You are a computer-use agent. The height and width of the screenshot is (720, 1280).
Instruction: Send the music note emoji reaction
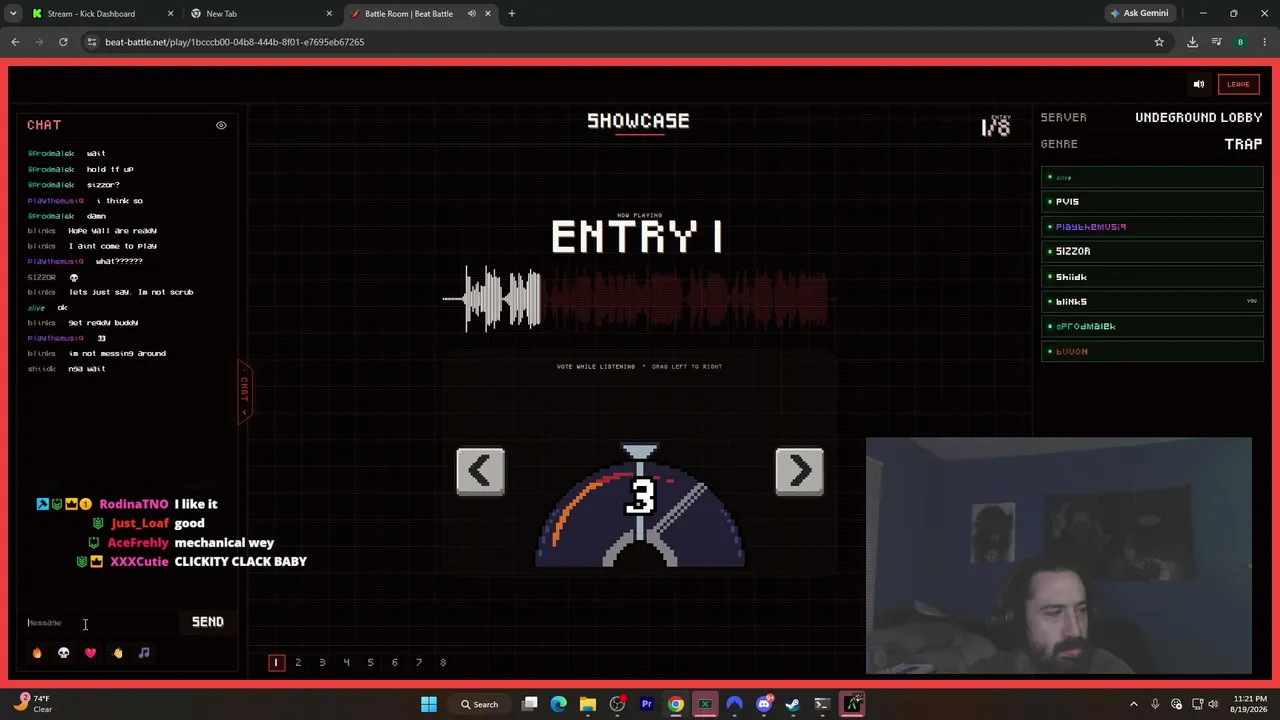[x=144, y=653]
